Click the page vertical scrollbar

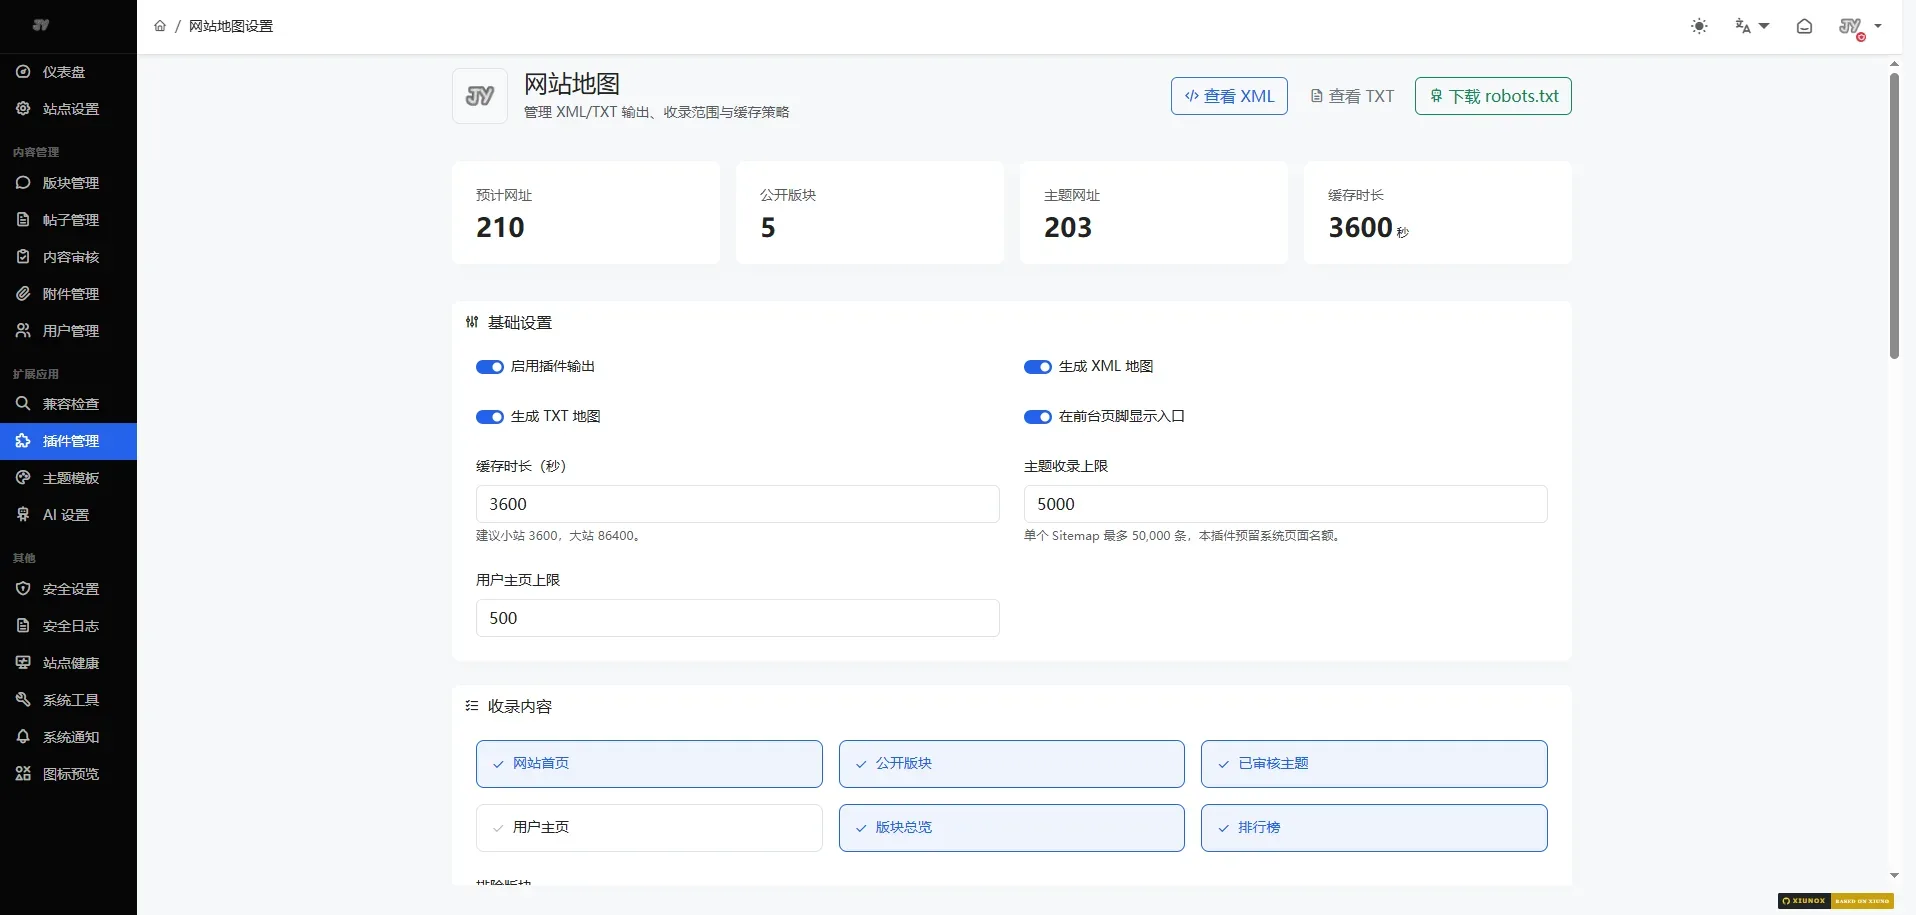[1894, 215]
